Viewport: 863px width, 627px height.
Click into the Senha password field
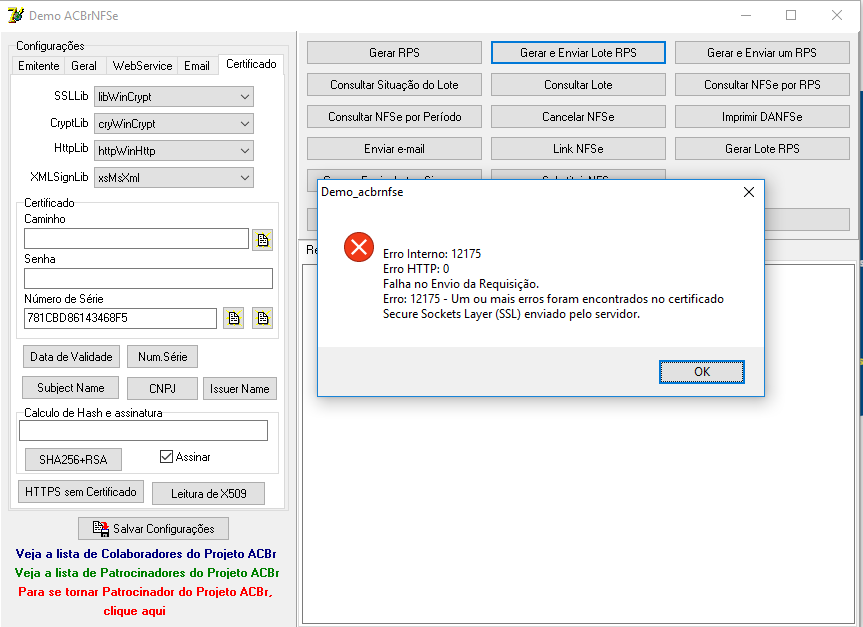[149, 279]
